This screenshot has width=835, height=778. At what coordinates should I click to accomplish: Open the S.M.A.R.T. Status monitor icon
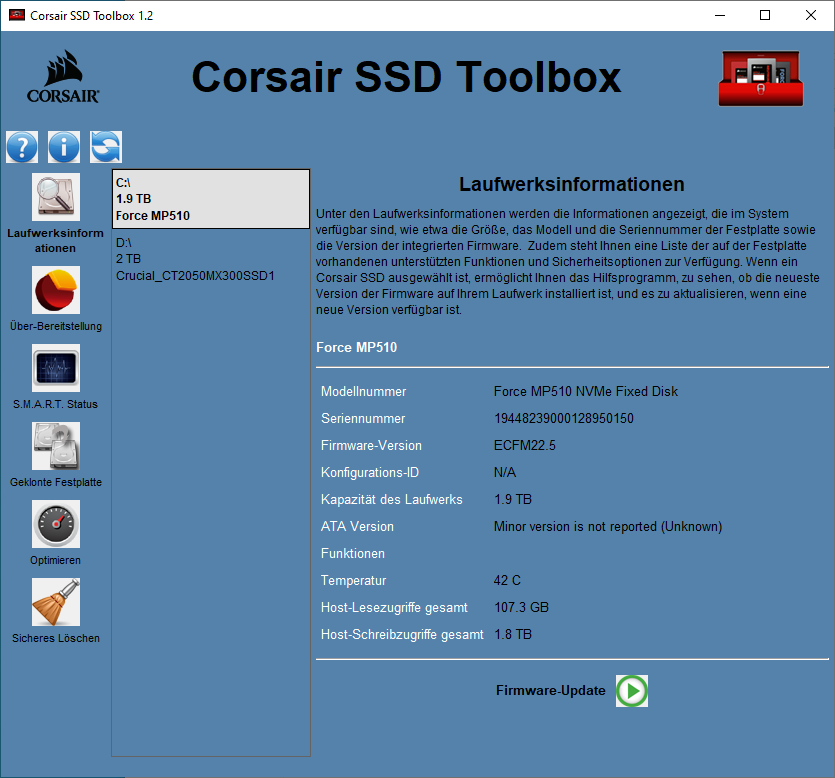click(56, 368)
